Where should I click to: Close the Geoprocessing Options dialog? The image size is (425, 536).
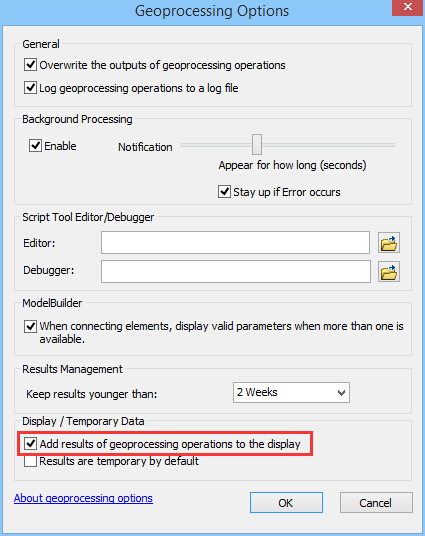click(408, 7)
